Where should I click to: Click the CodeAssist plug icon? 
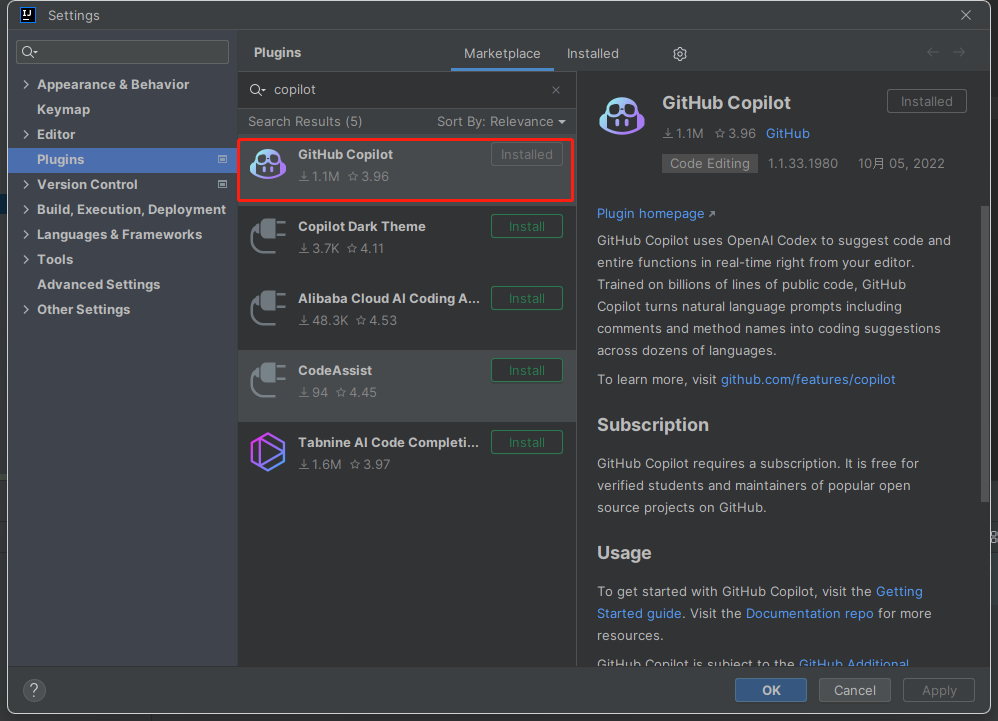(268, 380)
